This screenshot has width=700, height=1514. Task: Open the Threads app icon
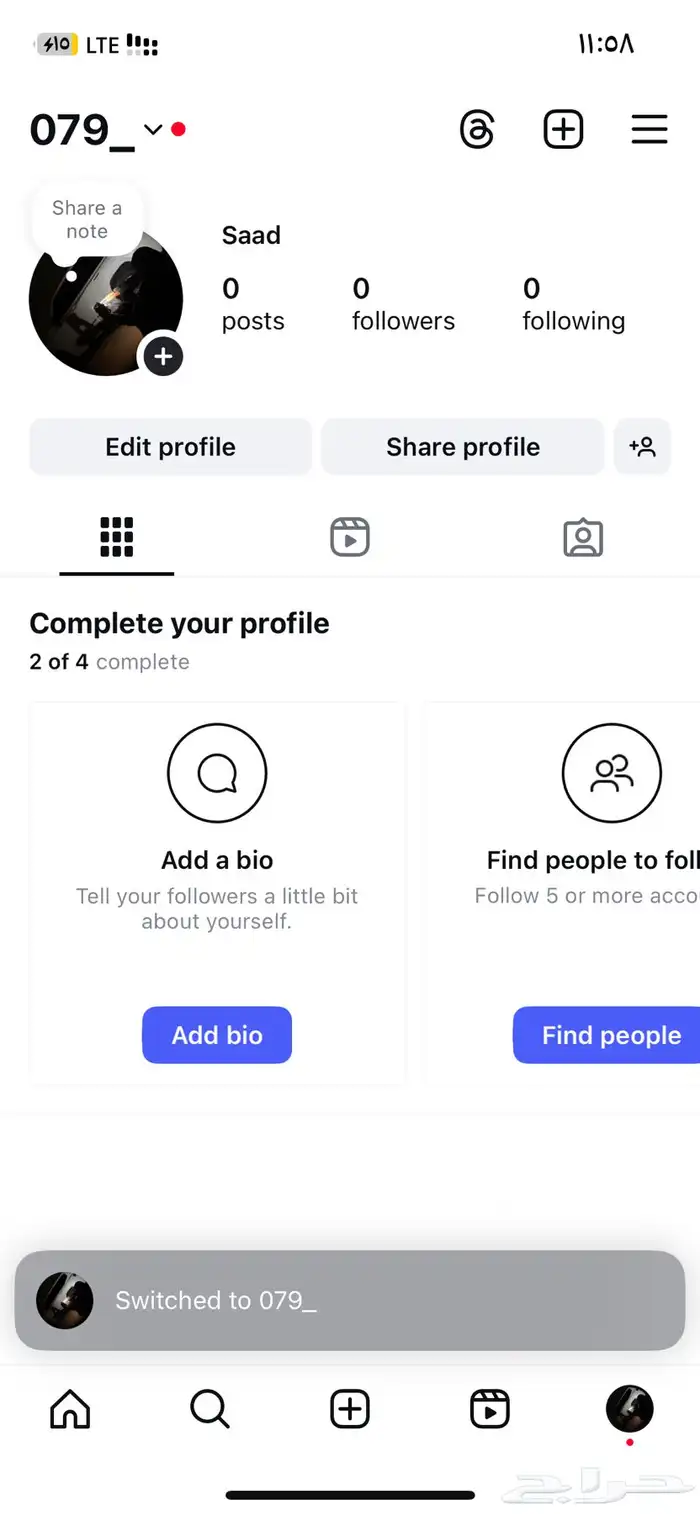pyautogui.click(x=477, y=130)
